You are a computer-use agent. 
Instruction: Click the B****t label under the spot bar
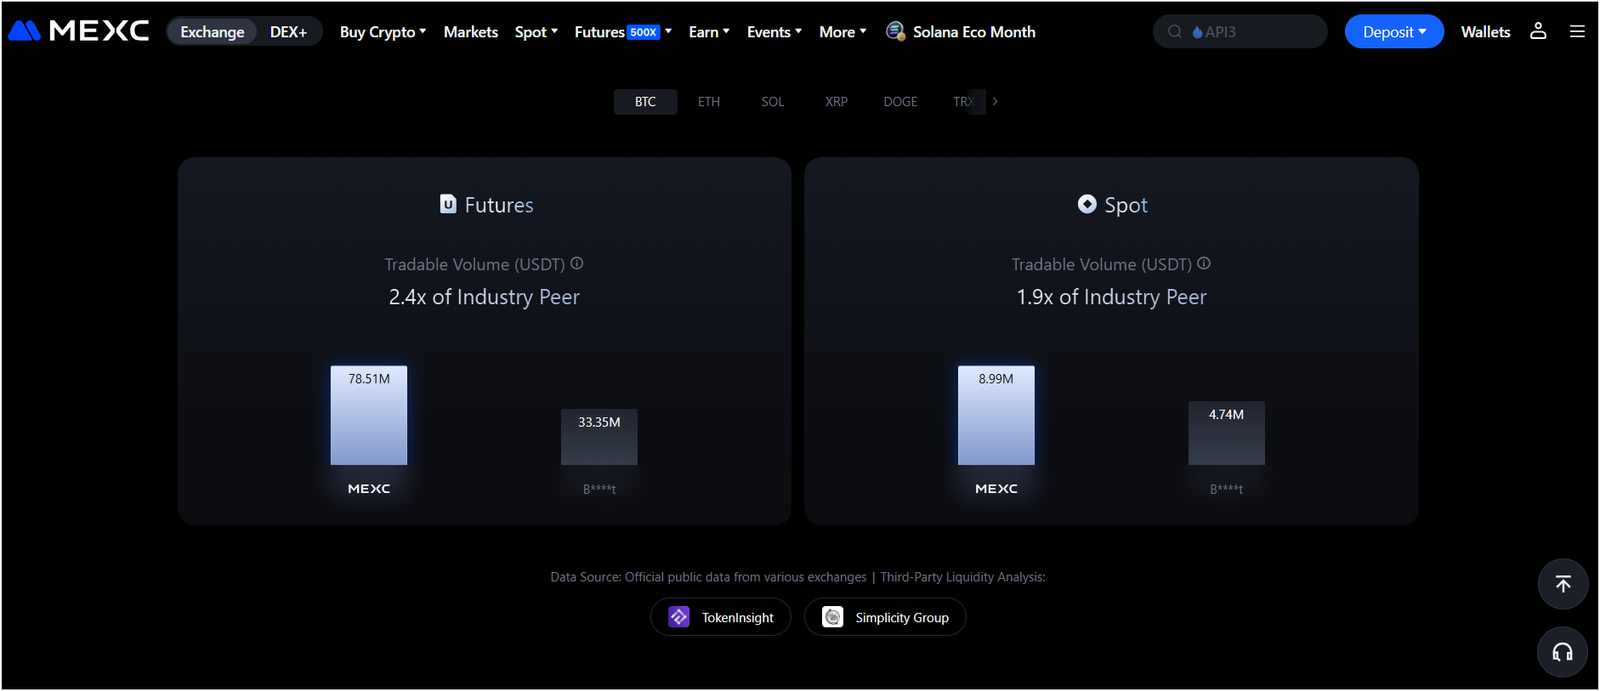pos(1226,489)
